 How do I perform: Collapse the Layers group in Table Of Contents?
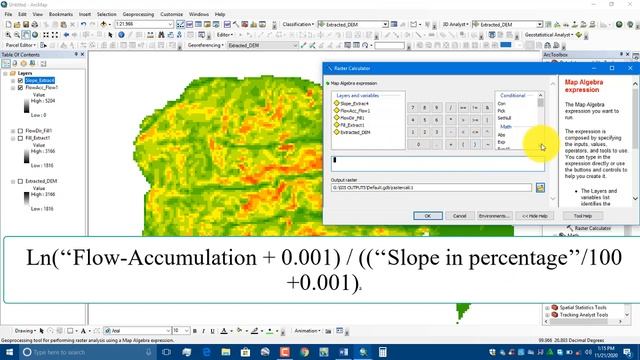click(x=5, y=73)
